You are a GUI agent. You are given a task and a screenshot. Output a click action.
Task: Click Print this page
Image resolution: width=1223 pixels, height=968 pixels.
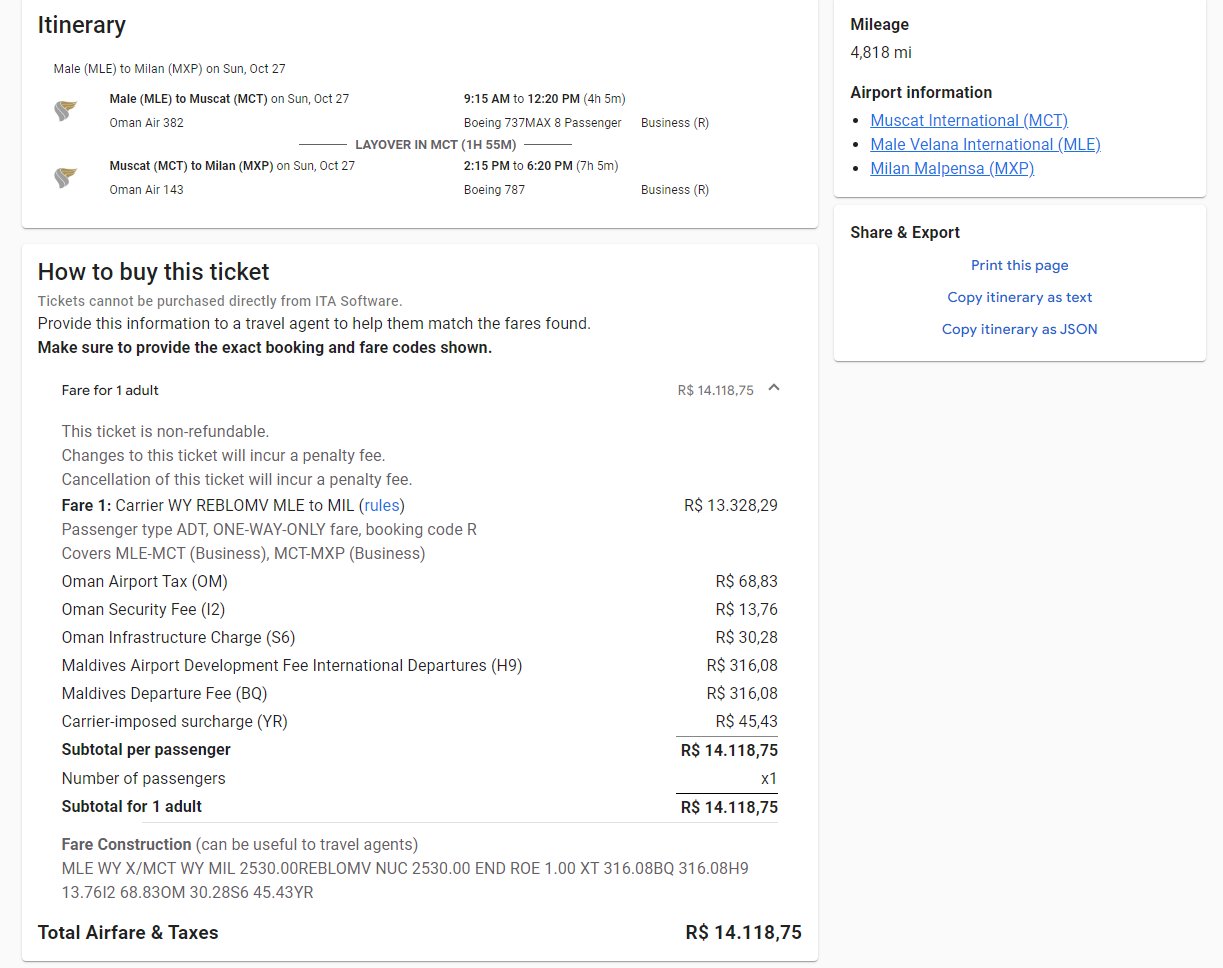point(1020,265)
